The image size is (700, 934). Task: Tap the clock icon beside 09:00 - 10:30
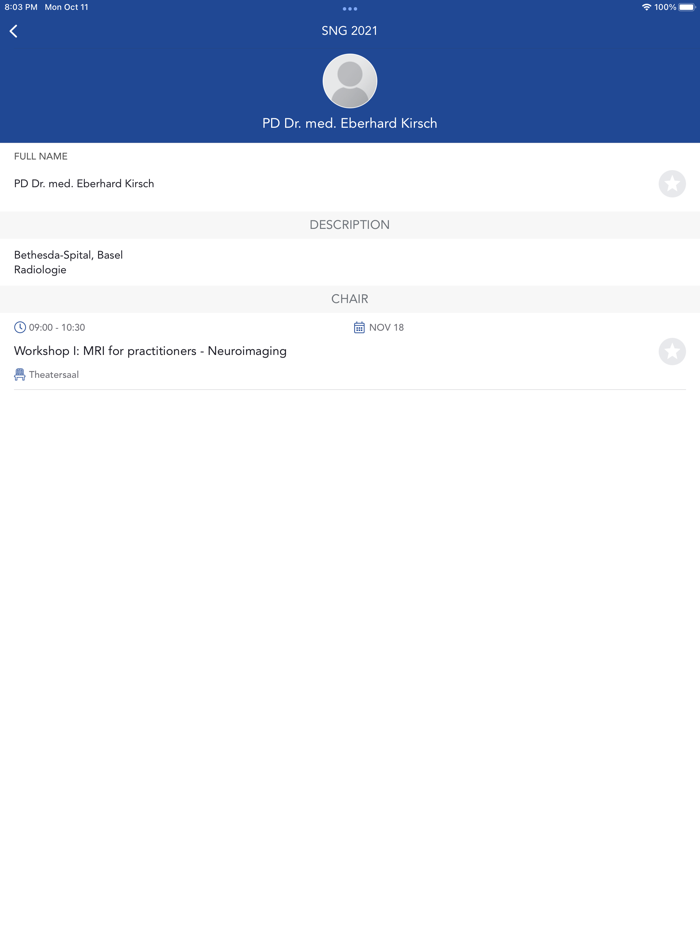tap(20, 327)
